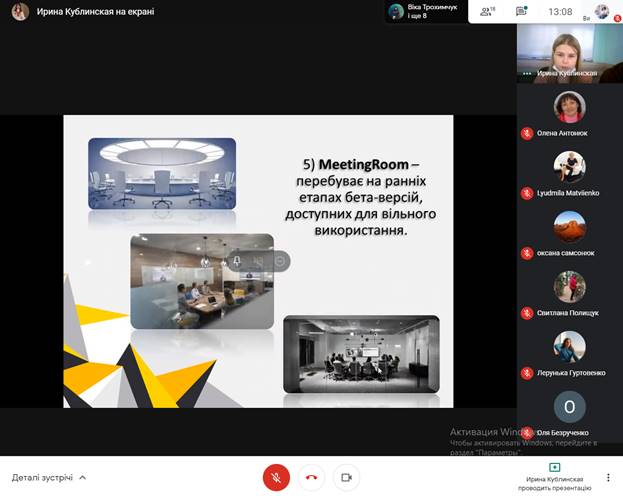623x499 pixels.
Task: Click muted mic icon next to Олена Антонюк
Action: click(527, 133)
